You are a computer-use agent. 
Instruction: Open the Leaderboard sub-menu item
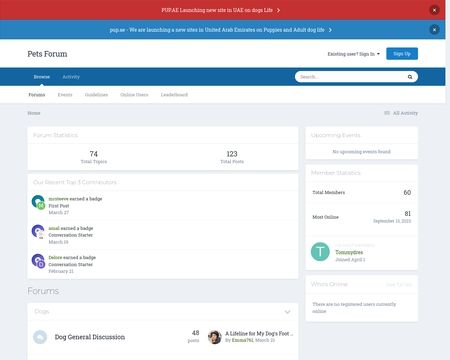point(174,95)
